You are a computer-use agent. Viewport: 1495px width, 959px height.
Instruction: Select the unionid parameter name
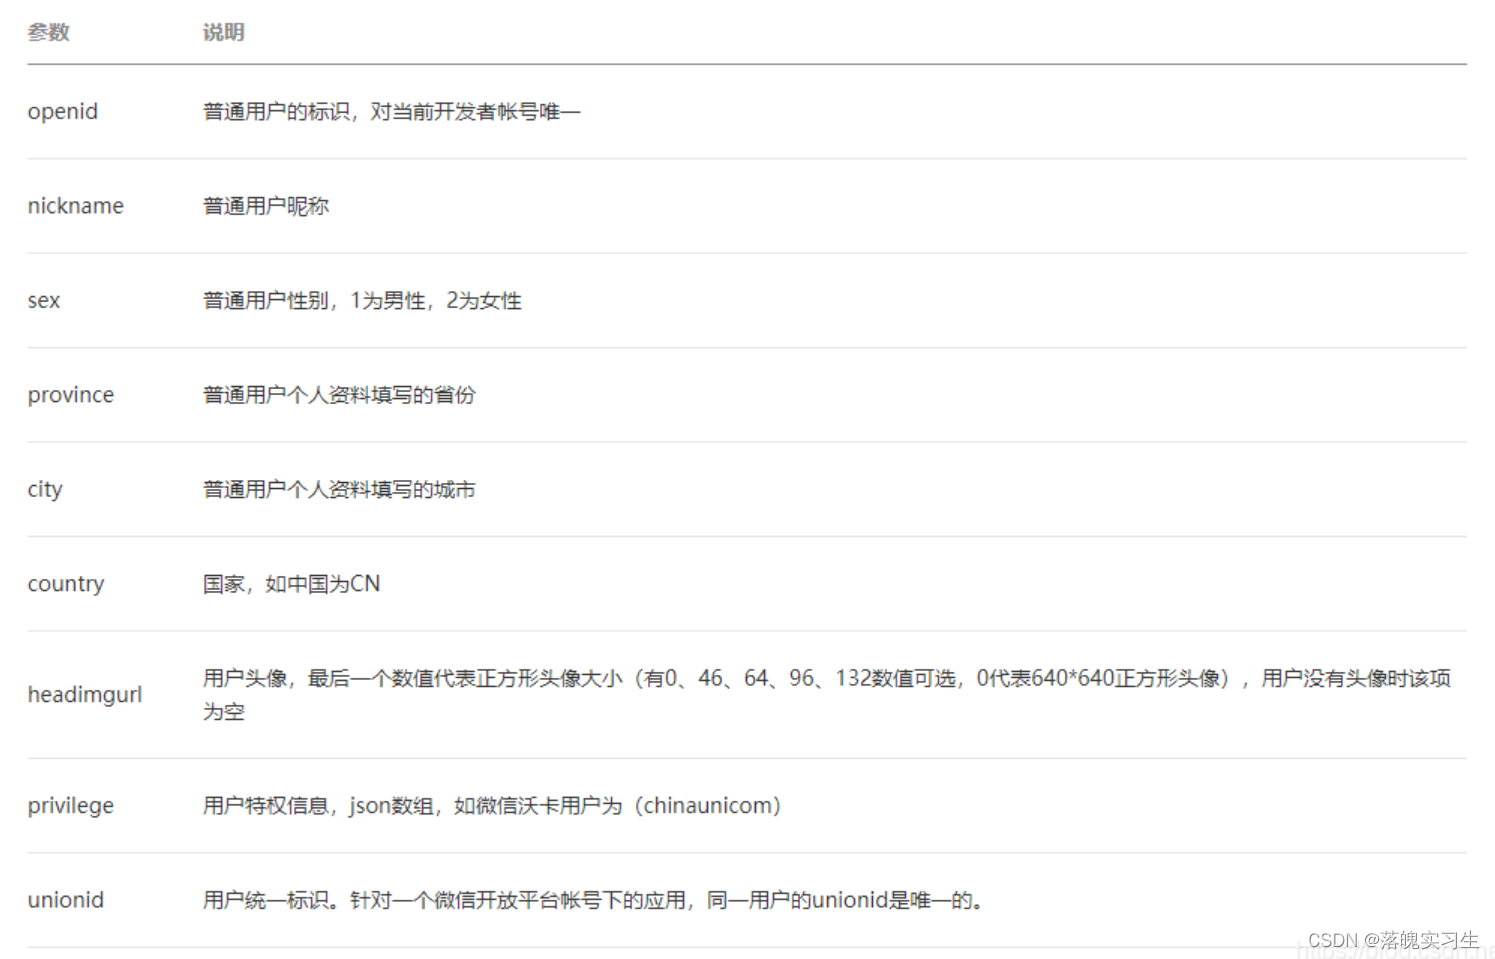tap(65, 900)
